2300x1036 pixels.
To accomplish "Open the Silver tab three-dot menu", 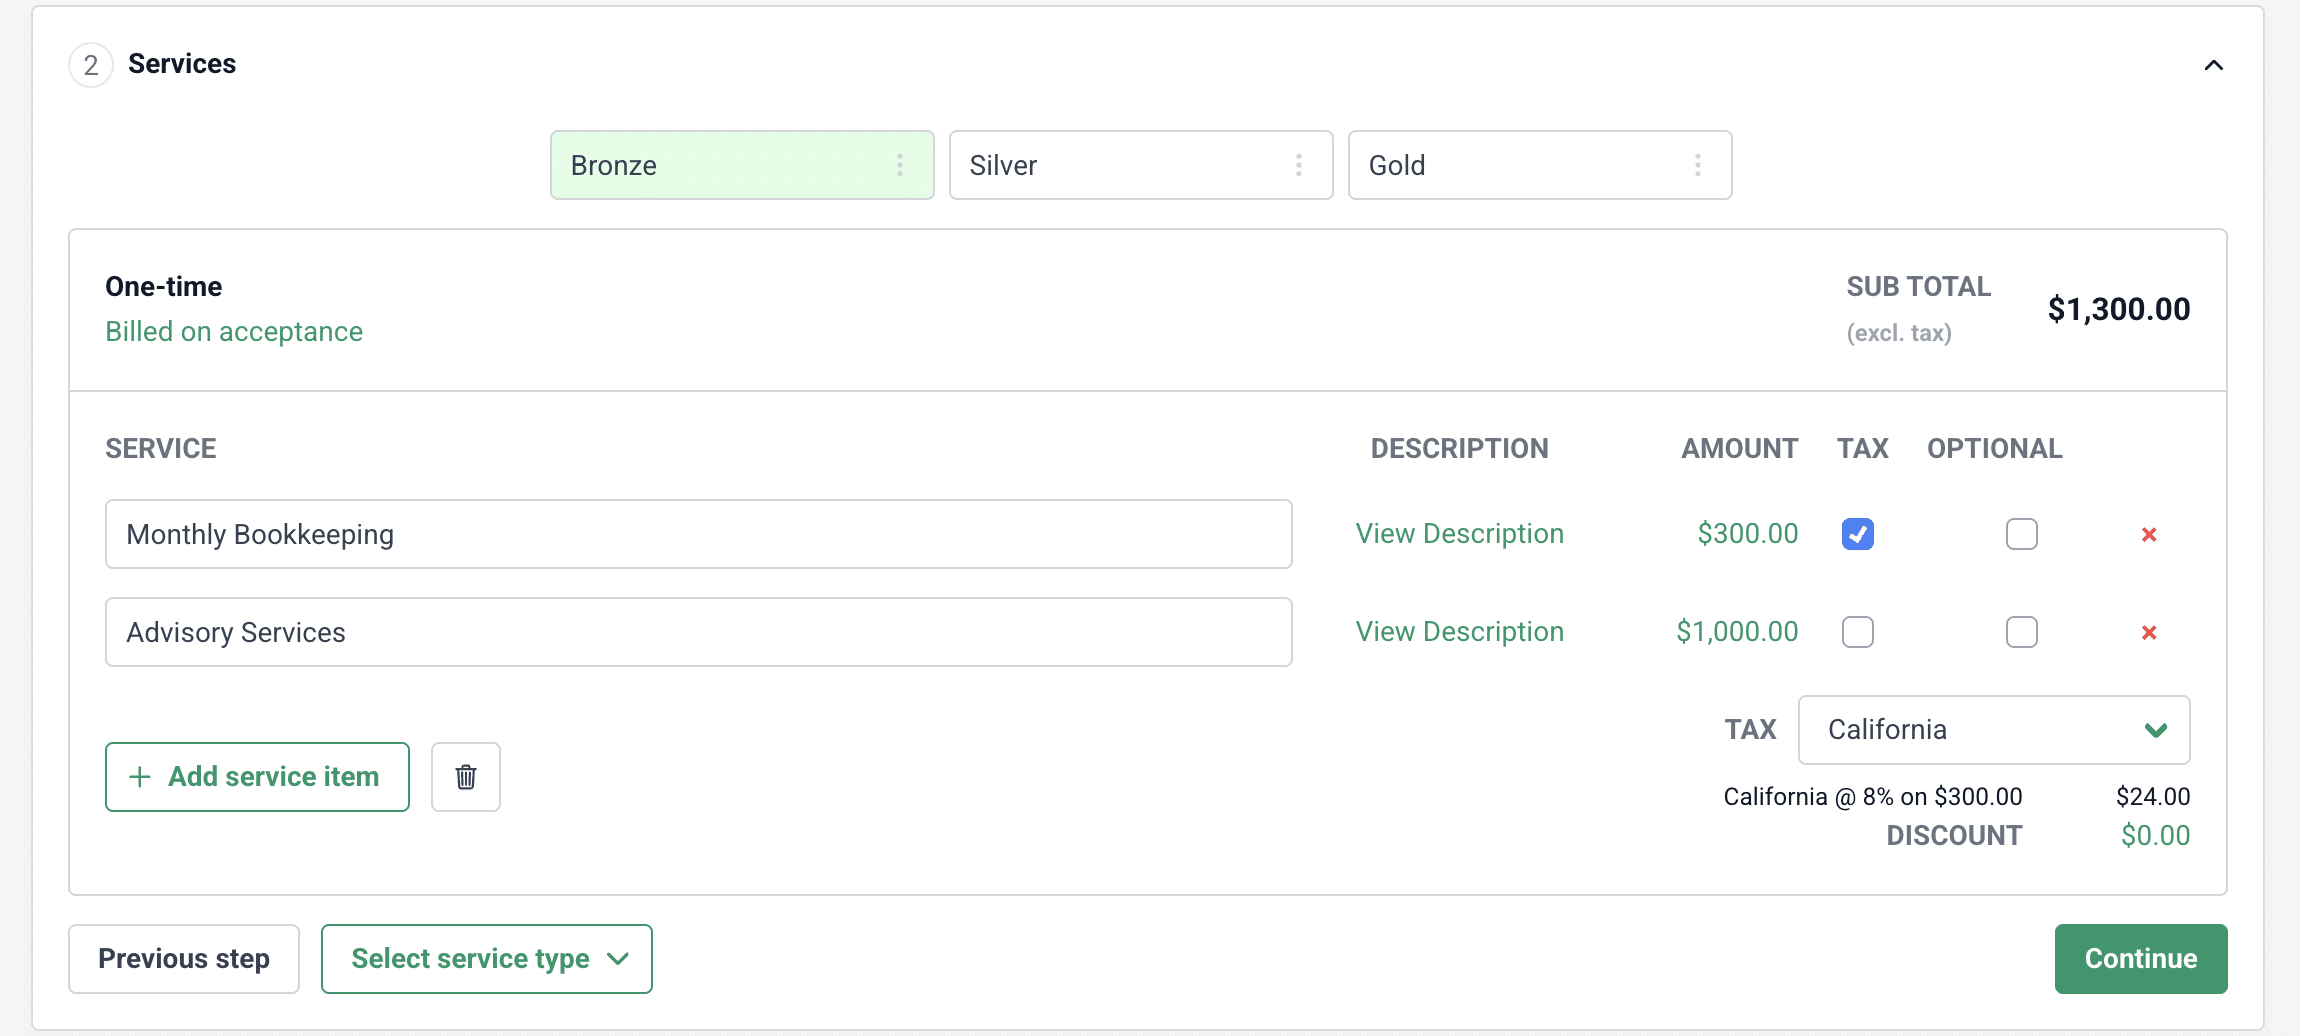I will click(1299, 165).
